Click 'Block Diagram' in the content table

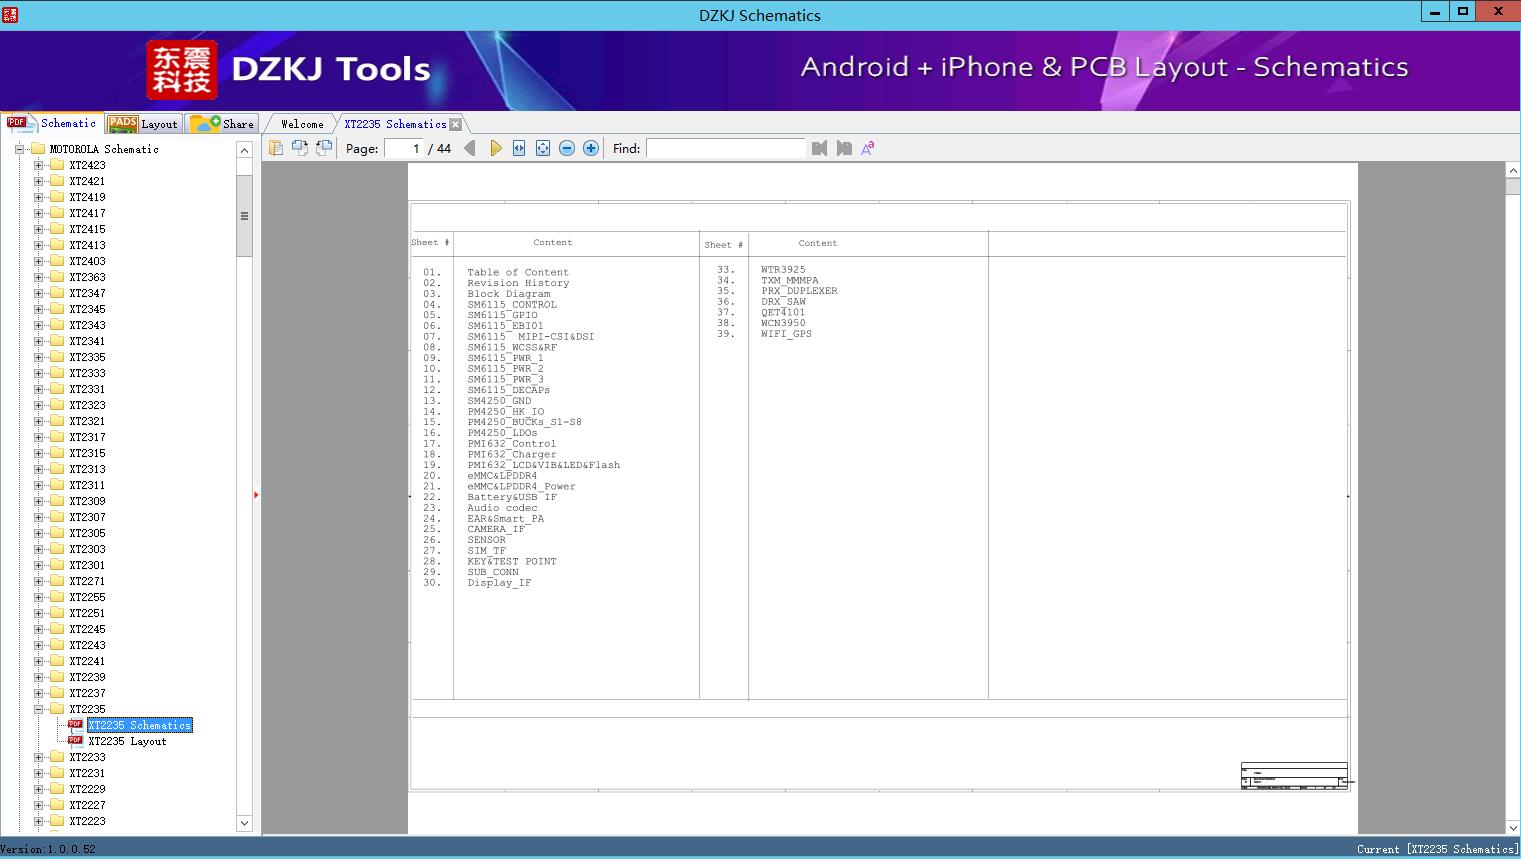click(x=509, y=294)
